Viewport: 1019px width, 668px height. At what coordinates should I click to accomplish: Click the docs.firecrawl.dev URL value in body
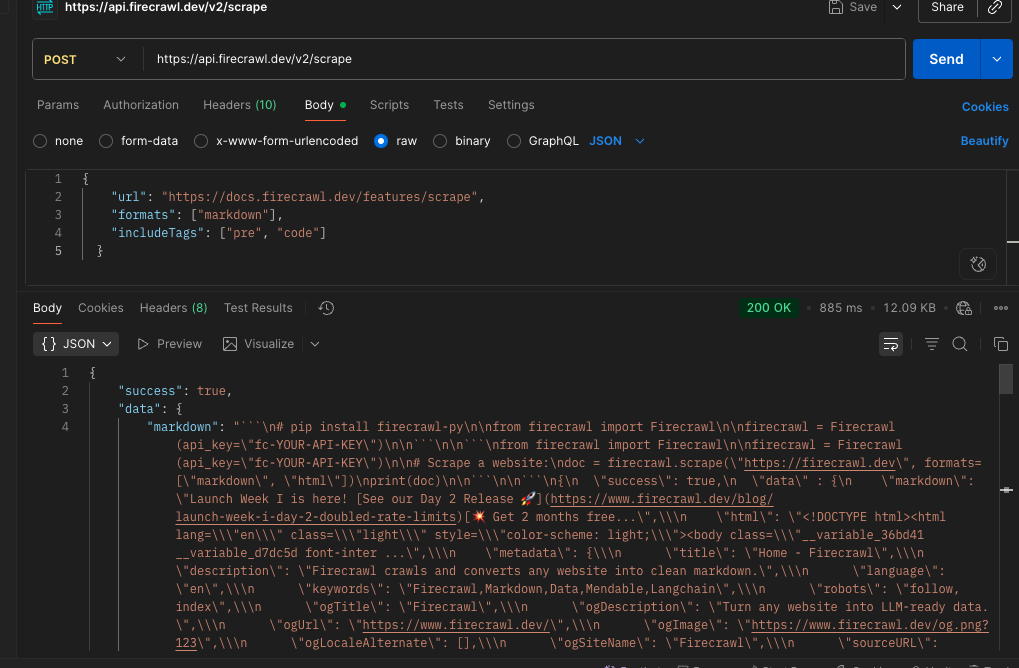click(319, 197)
